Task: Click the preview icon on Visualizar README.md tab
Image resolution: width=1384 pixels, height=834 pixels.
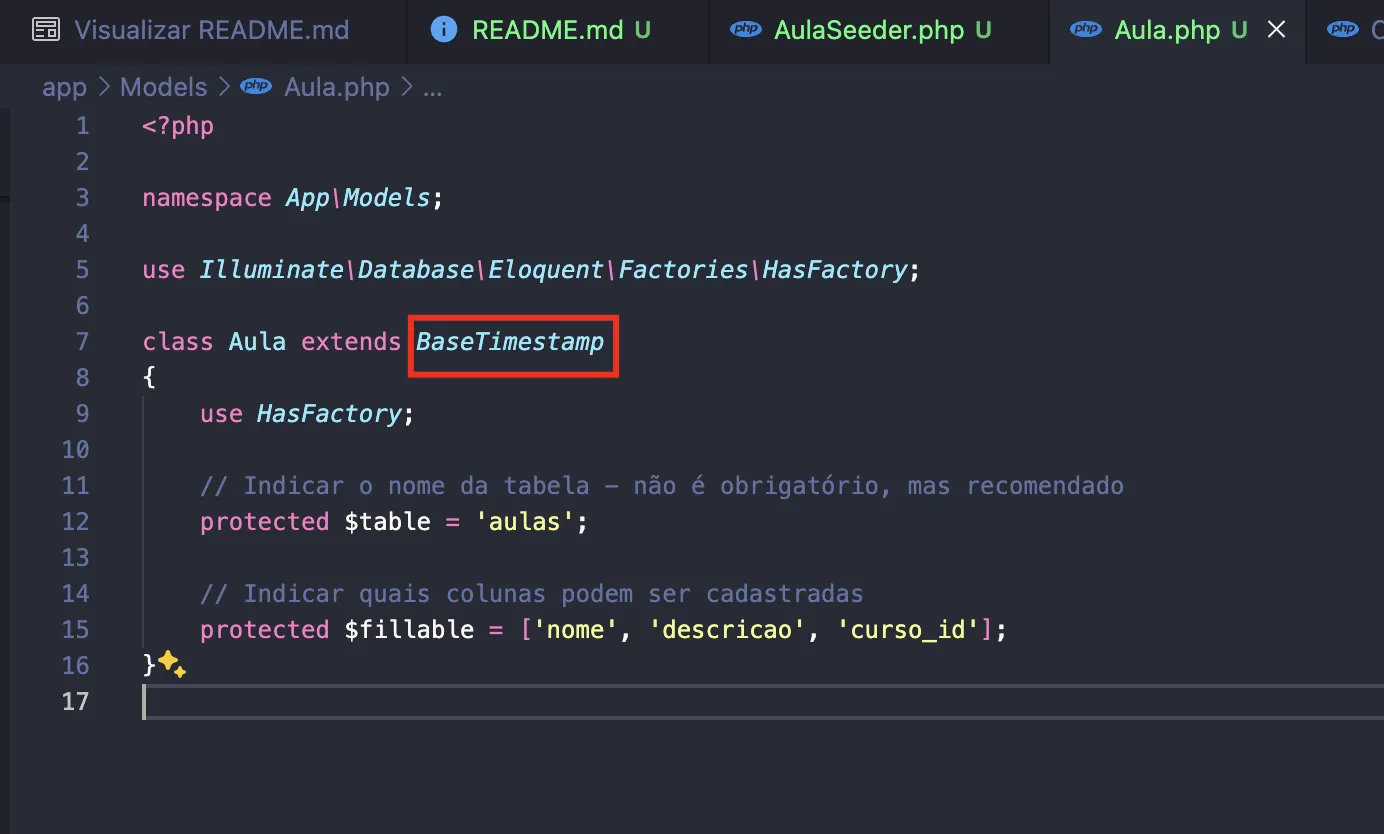Action: 45,30
